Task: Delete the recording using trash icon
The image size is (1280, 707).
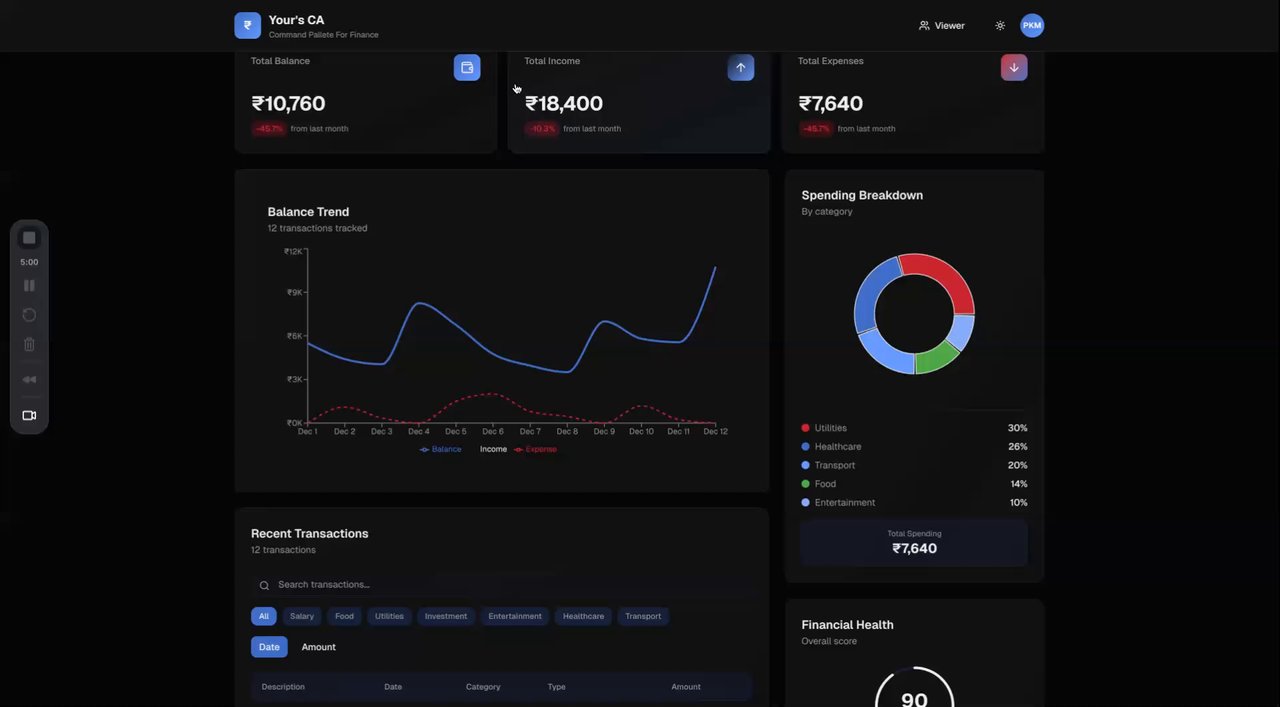Action: pyautogui.click(x=29, y=345)
